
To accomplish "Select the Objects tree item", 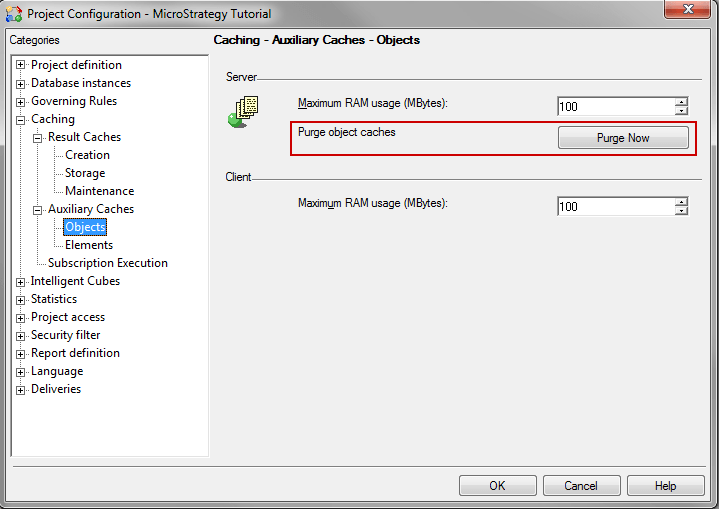I will [85, 227].
